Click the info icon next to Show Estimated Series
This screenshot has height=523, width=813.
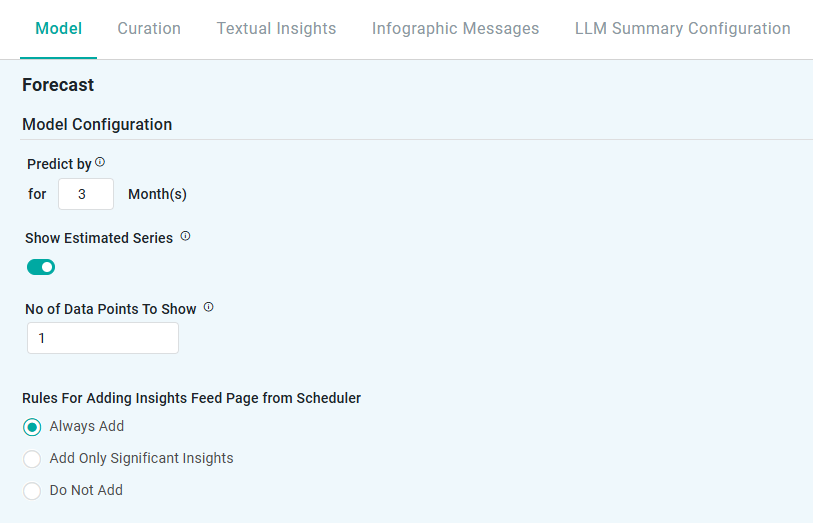tap(185, 237)
